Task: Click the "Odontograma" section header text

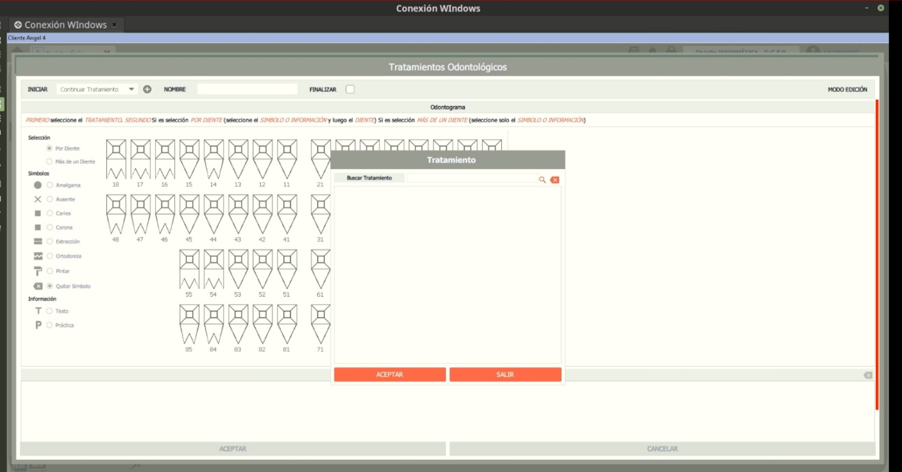Action: 448,107
